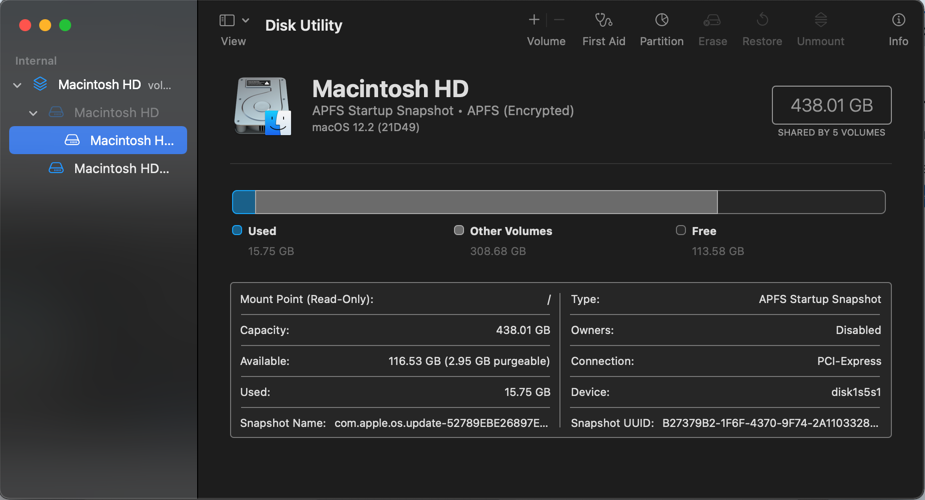This screenshot has width=925, height=500.
Task: Click the Info toolbar label
Action: [x=898, y=41]
